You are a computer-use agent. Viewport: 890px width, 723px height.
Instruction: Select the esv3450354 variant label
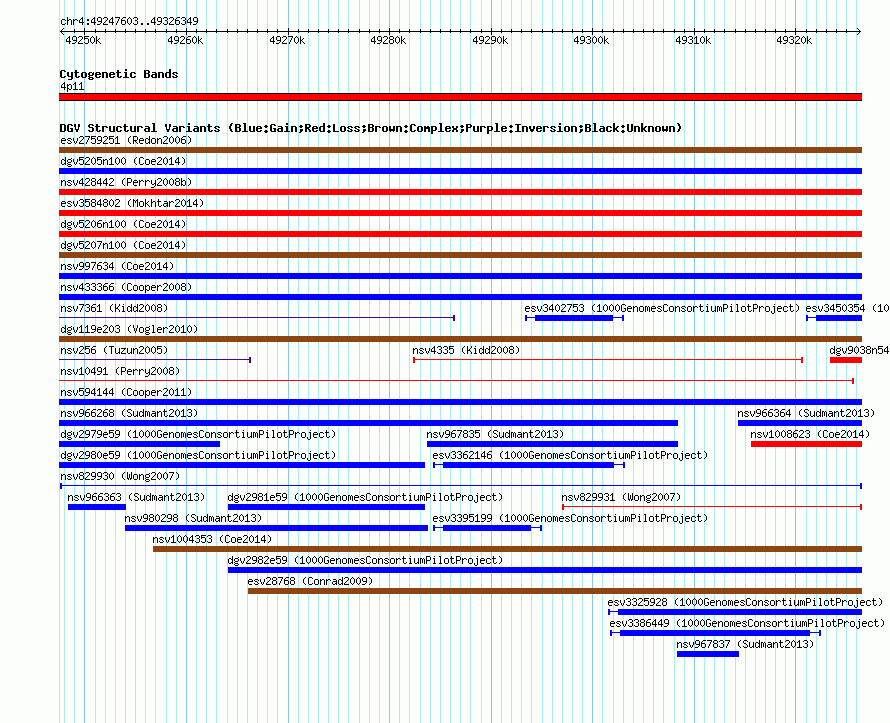[847, 308]
